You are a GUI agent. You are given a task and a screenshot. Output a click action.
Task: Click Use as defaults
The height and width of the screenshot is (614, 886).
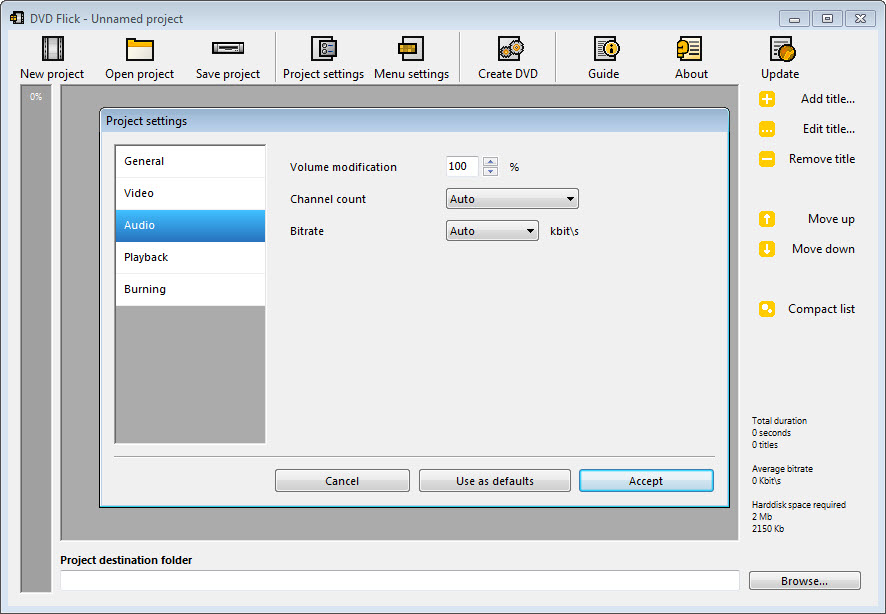pos(494,480)
